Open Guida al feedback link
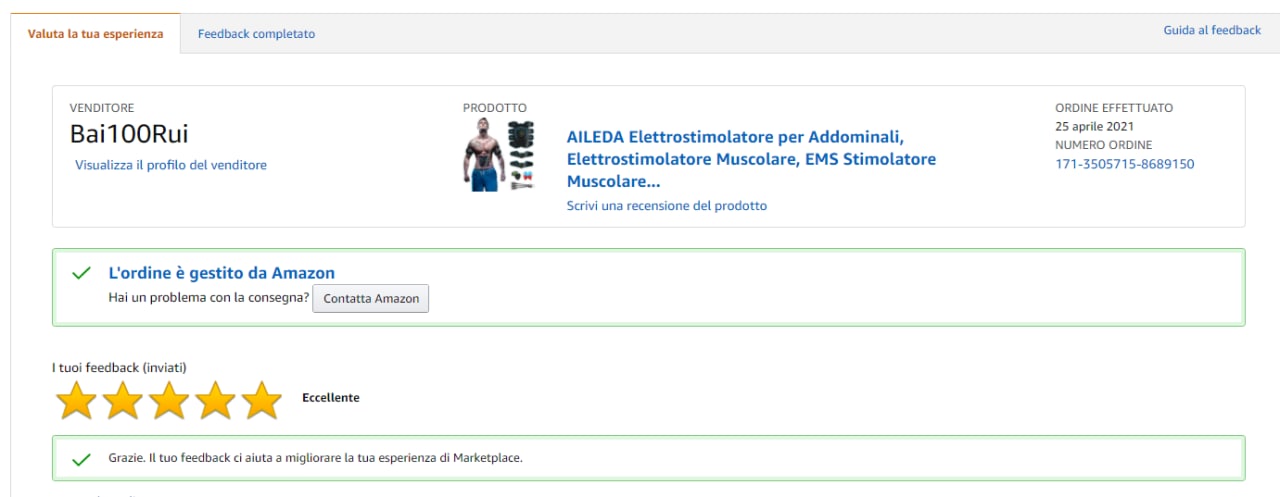Viewport: 1280px width, 497px height. click(1212, 30)
